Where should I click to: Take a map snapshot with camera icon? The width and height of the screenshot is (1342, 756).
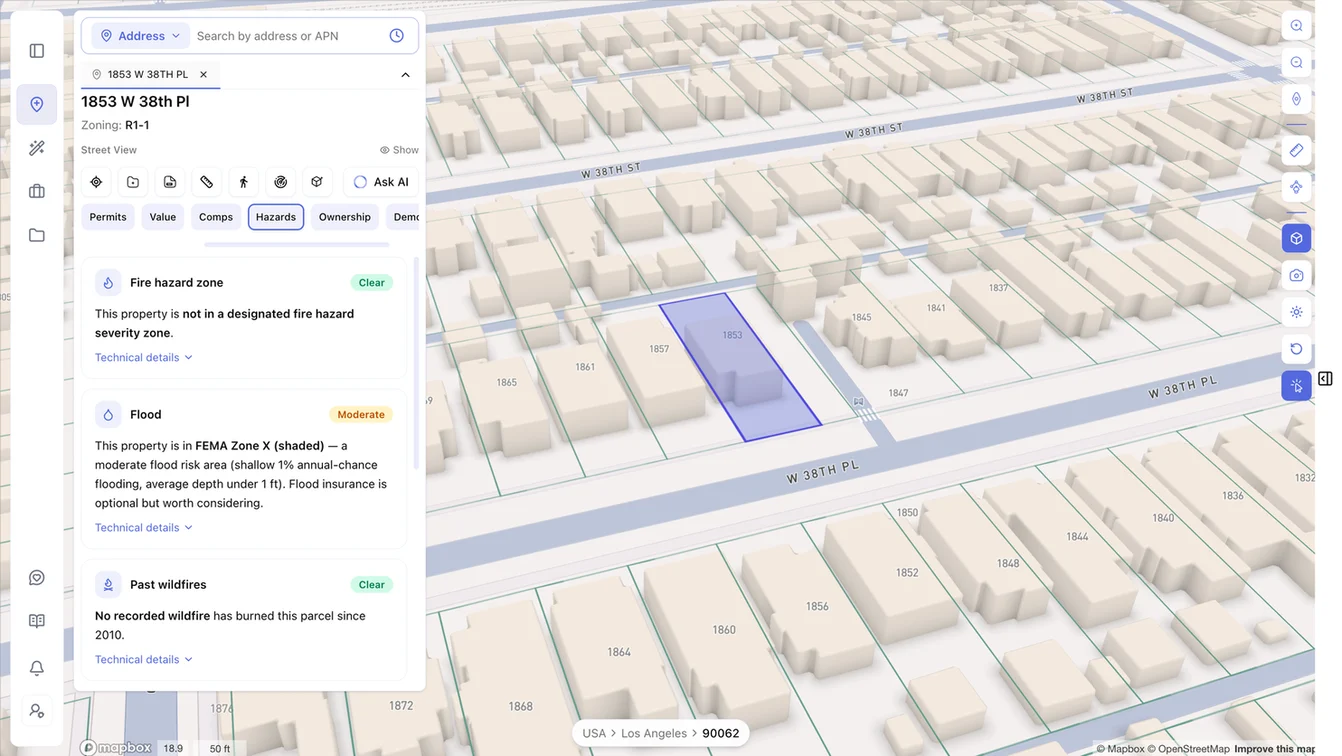(x=1296, y=275)
